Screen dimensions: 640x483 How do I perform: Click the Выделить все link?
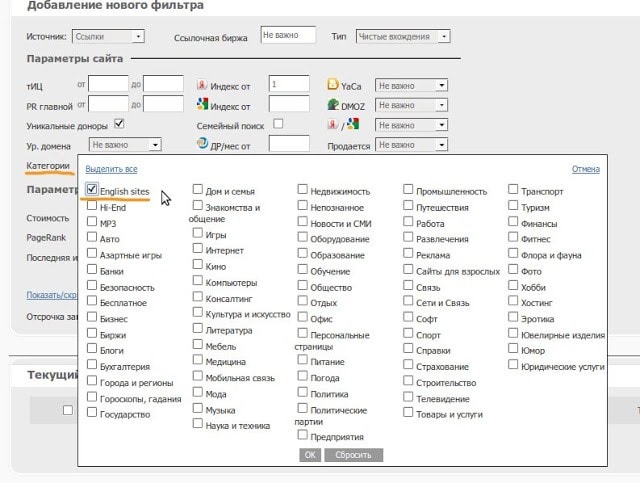111,169
